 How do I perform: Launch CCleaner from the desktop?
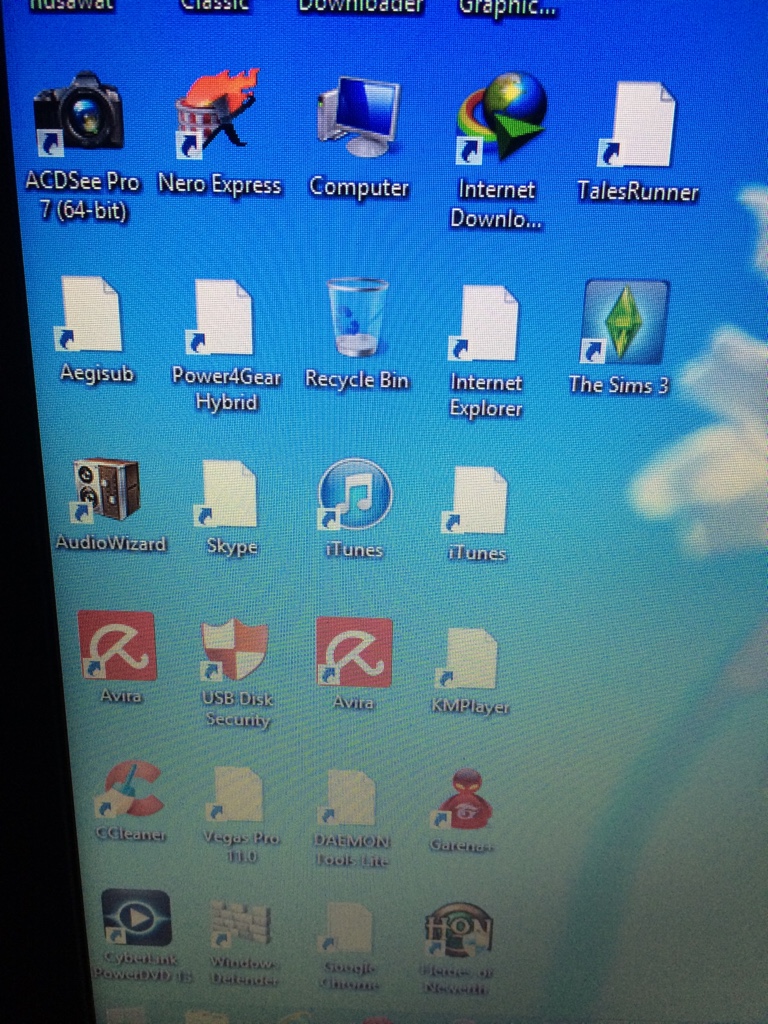click(130, 789)
